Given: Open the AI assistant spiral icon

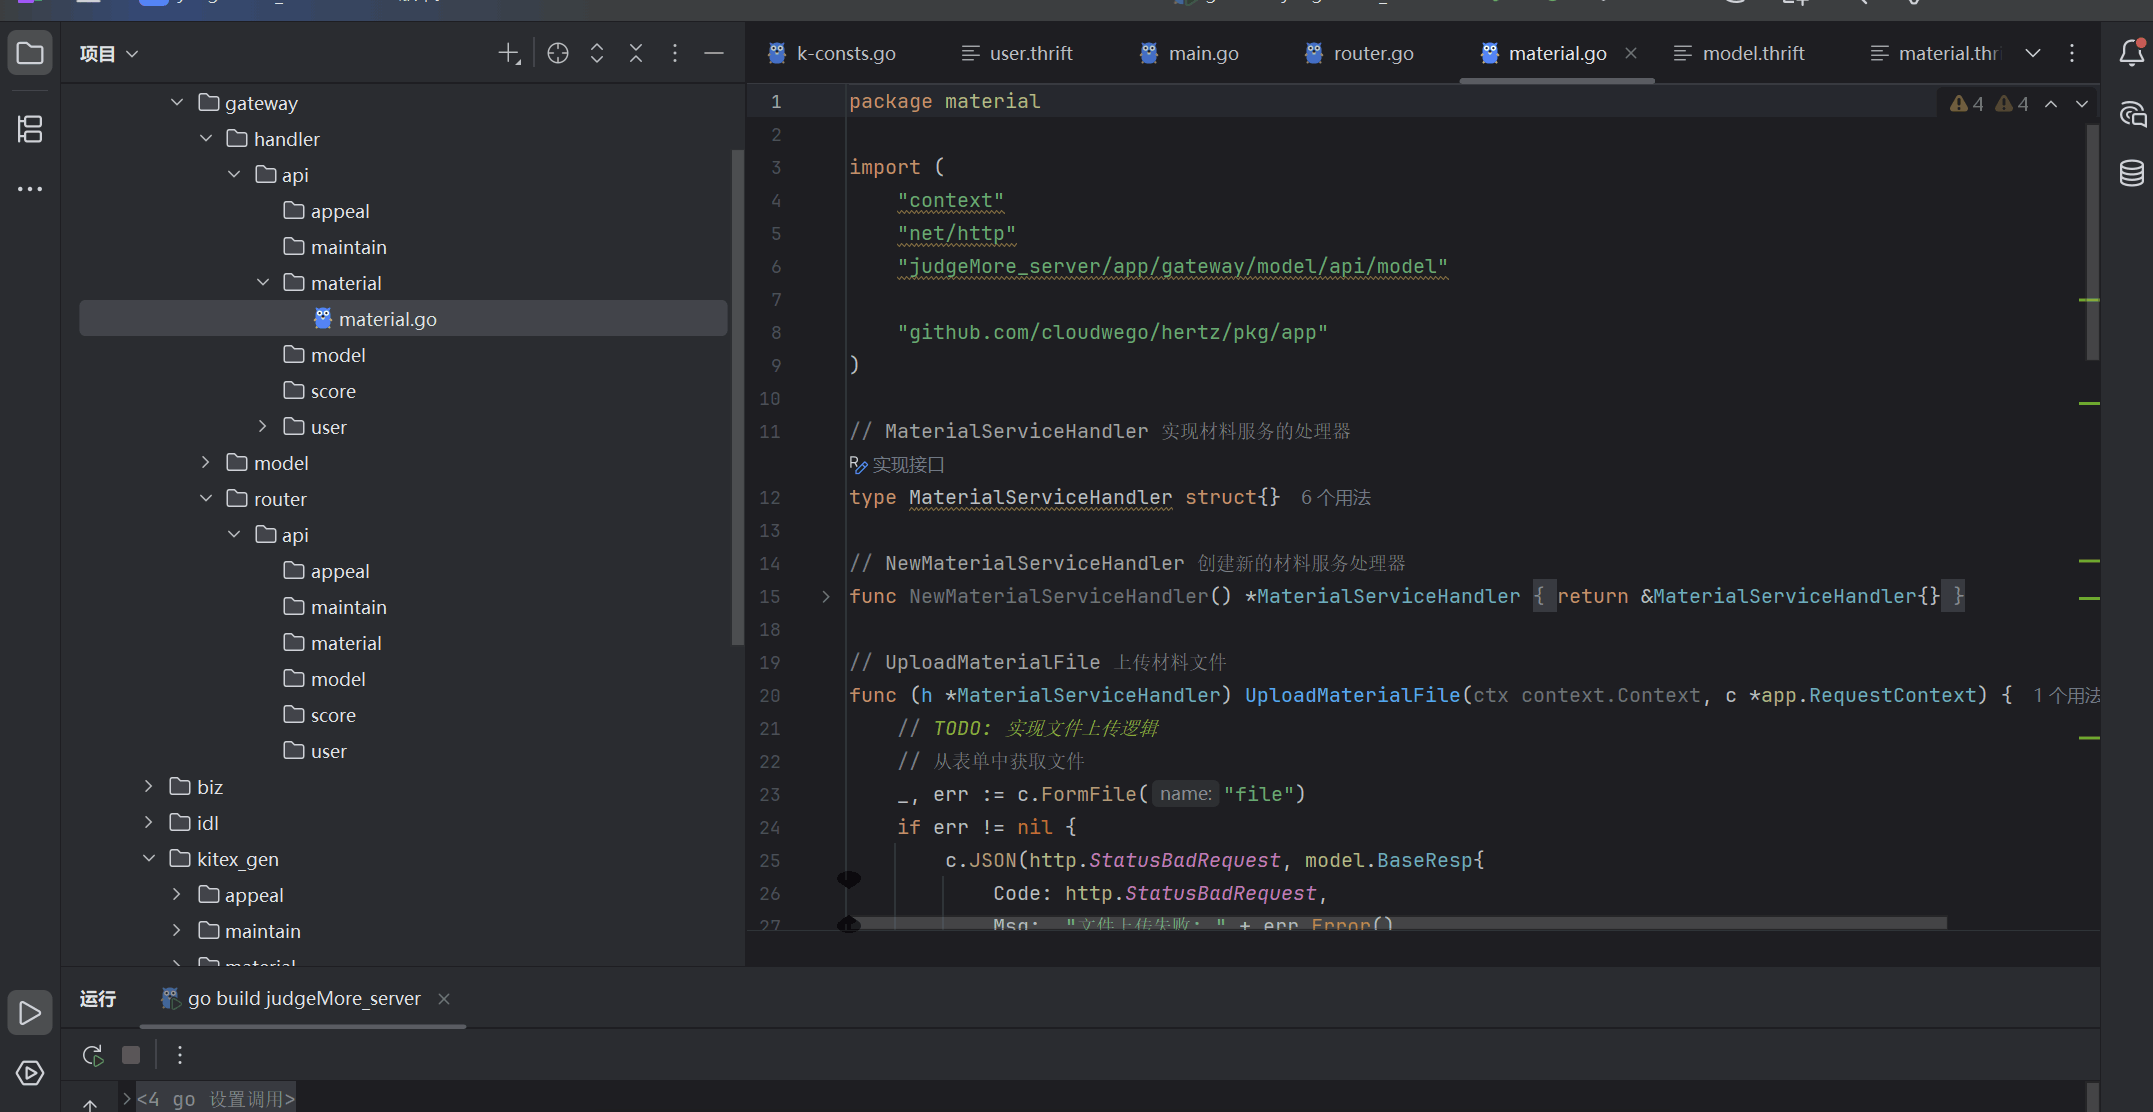Looking at the screenshot, I should (2131, 114).
